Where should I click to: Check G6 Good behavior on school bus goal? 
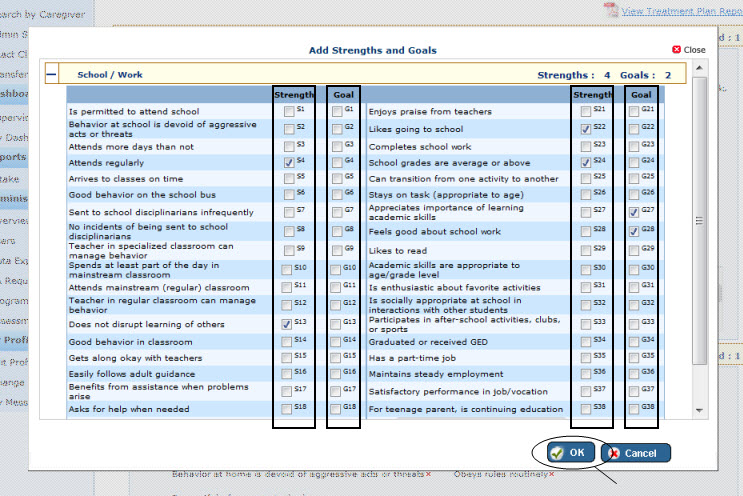(337, 195)
